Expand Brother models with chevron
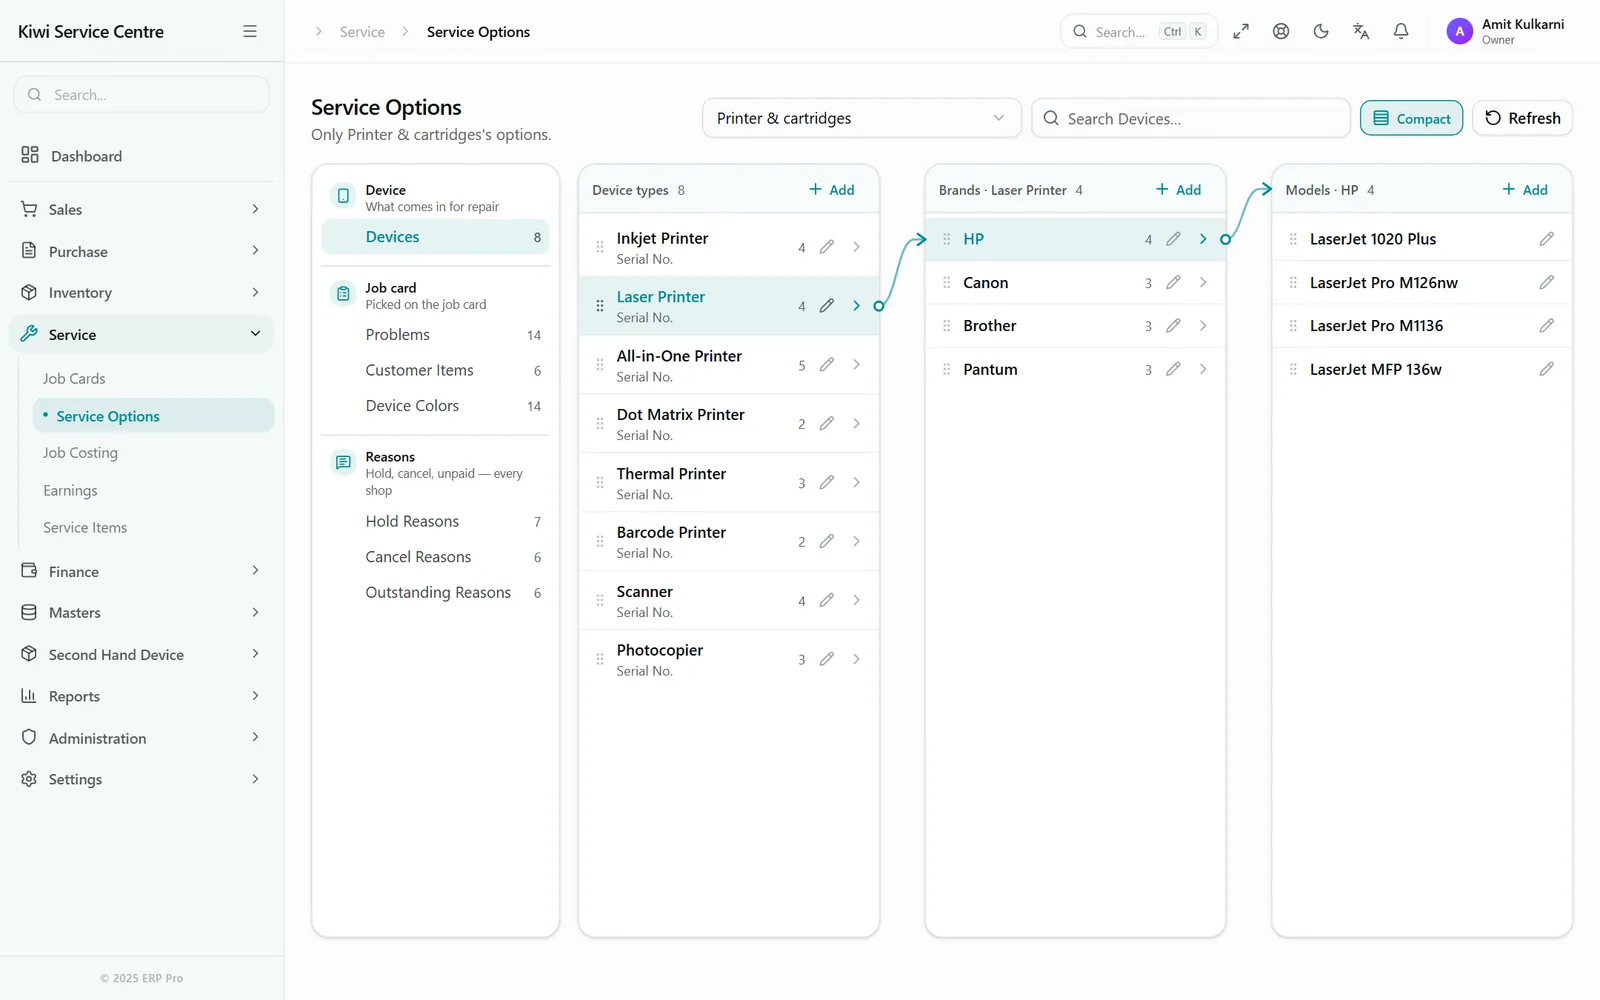Screen dimensions: 1600x1000 (x=1203, y=326)
